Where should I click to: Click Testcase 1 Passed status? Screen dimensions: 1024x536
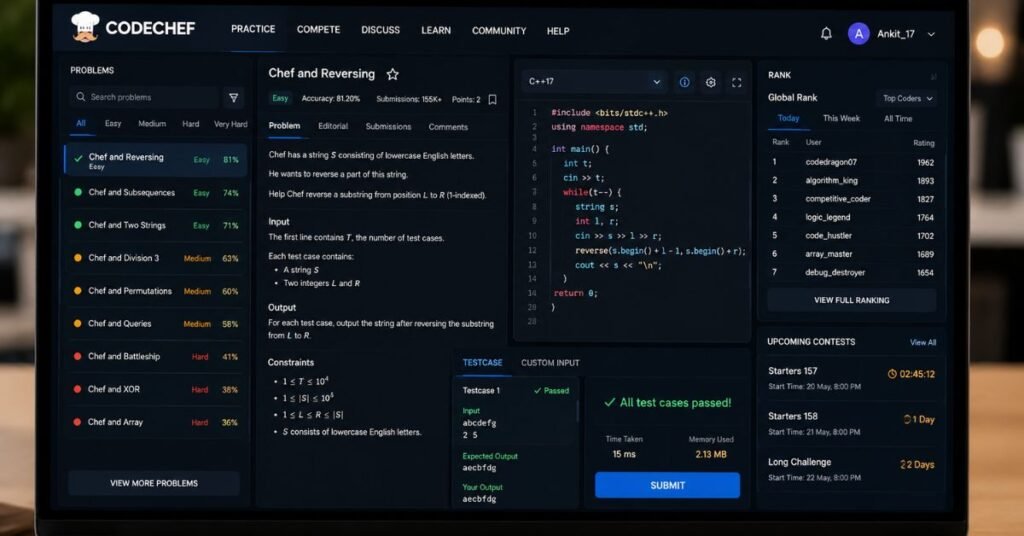pos(552,390)
